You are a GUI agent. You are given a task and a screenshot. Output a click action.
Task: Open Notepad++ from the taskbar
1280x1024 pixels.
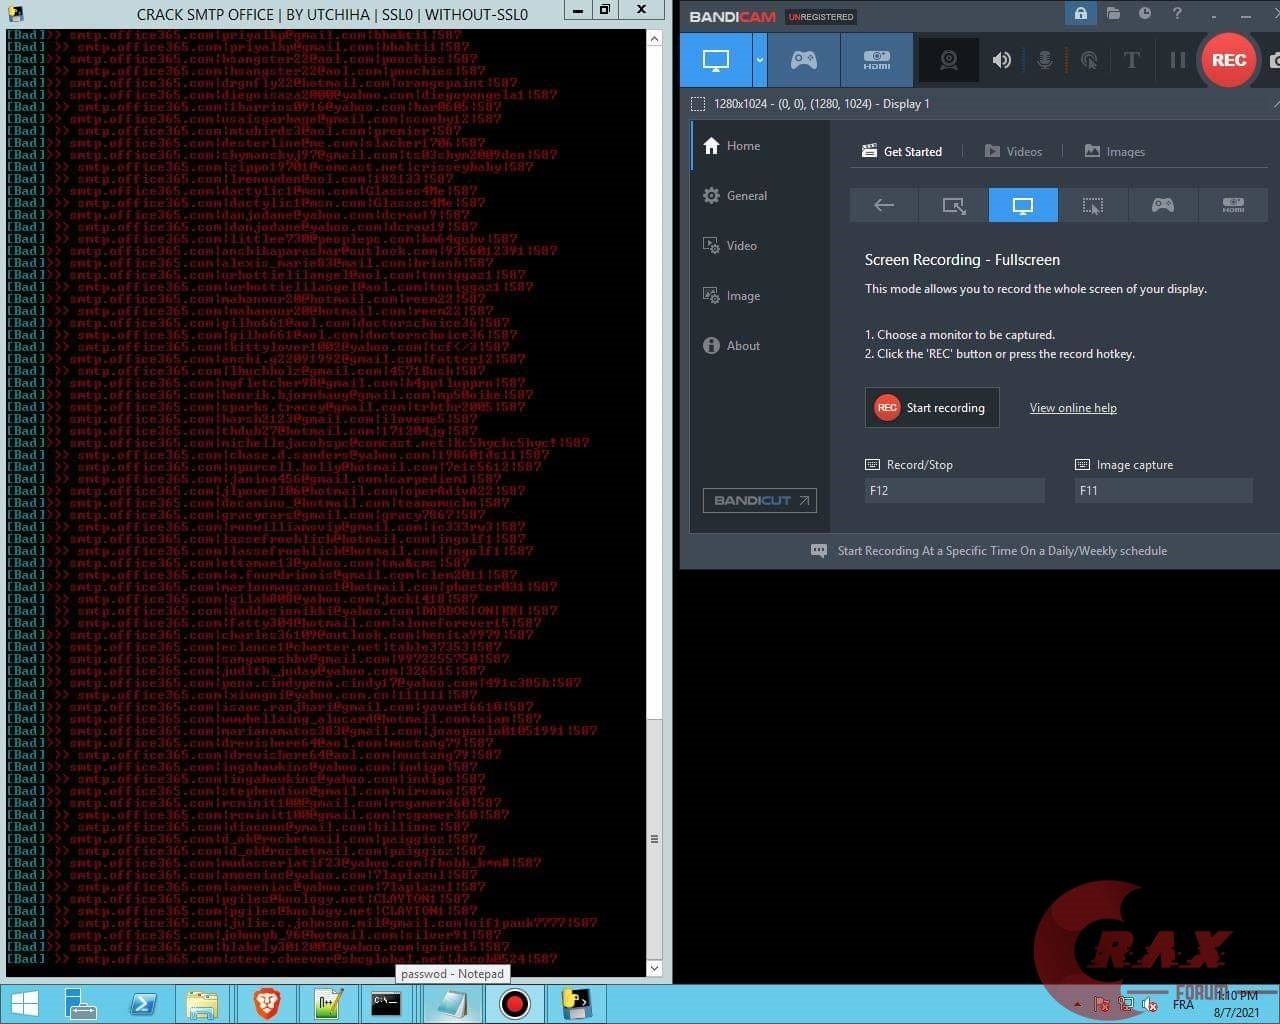pyautogui.click(x=327, y=1003)
